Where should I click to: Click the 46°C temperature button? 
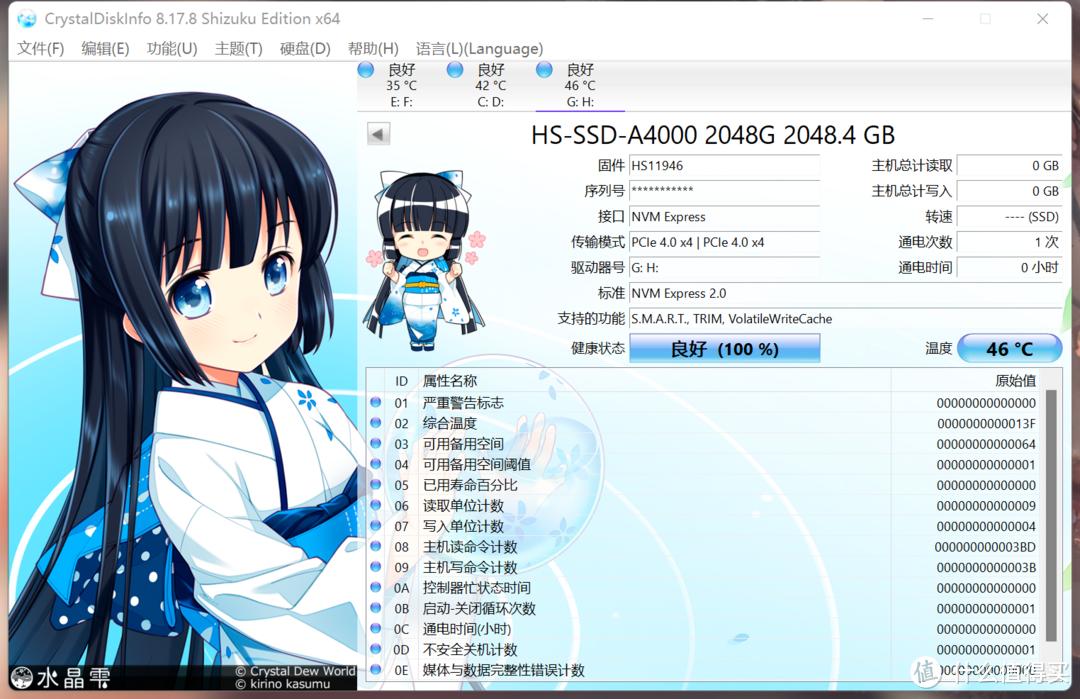coord(1009,348)
